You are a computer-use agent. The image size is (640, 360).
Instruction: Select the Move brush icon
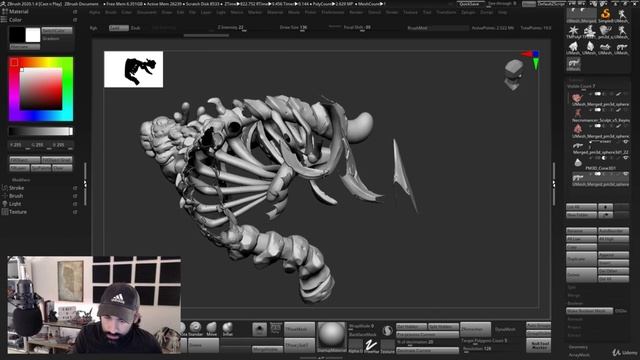pyautogui.click(x=211, y=328)
